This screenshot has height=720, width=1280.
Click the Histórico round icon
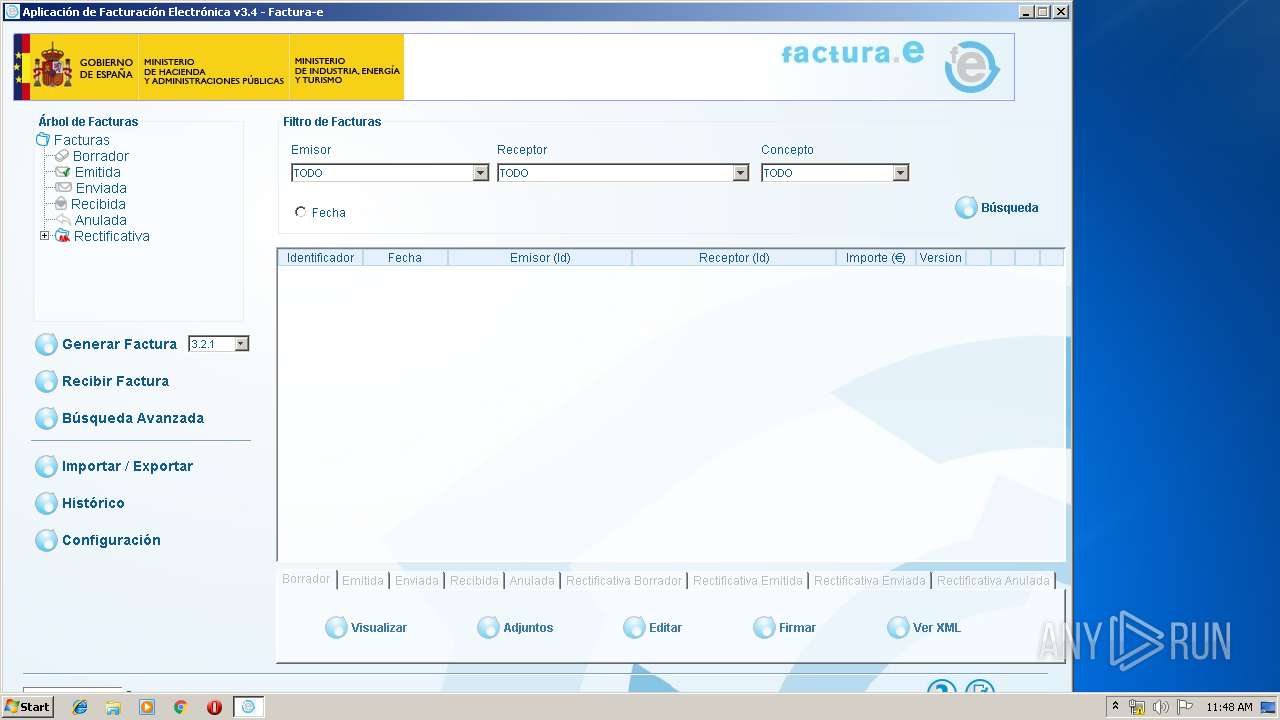point(46,504)
